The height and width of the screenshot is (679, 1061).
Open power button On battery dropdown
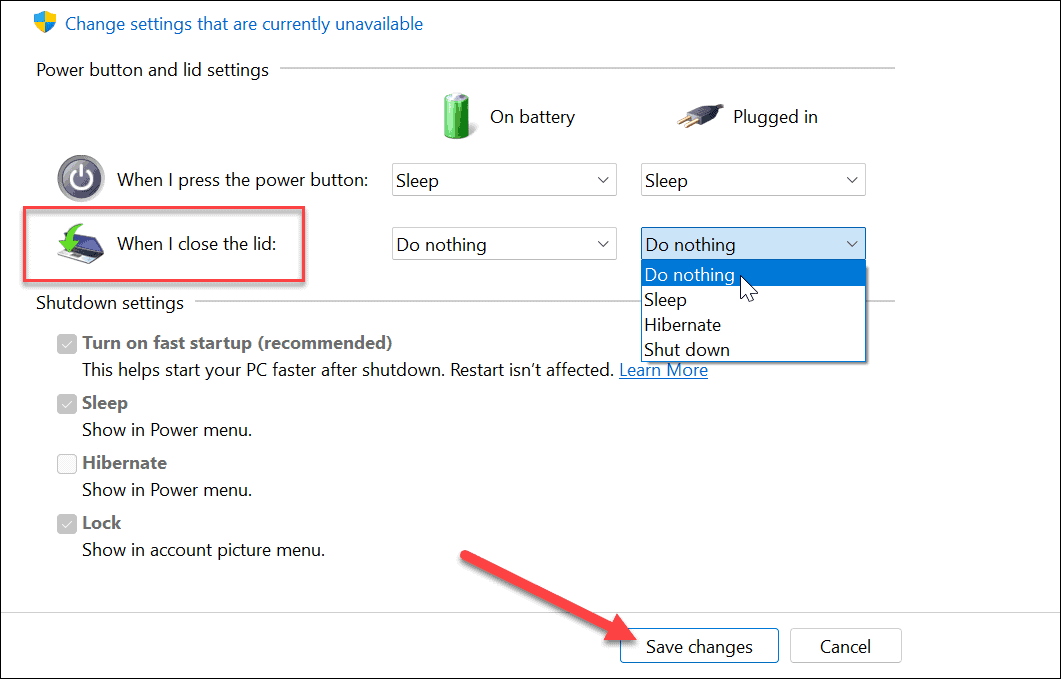504,181
